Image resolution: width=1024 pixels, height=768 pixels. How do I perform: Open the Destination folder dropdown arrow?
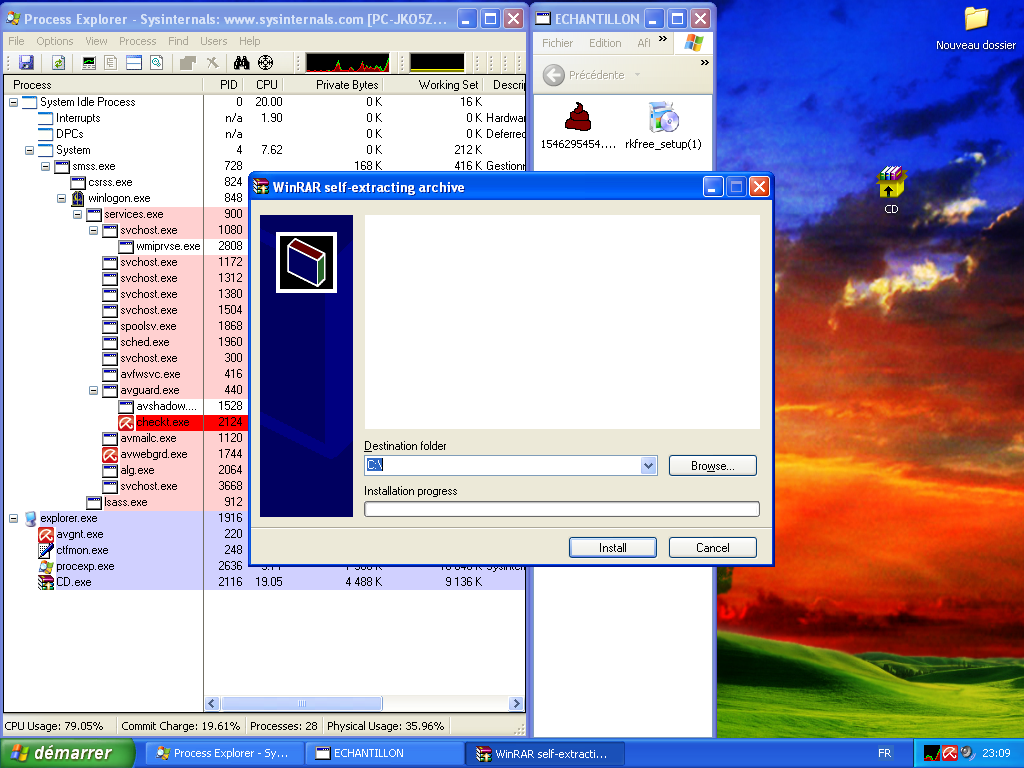coord(648,466)
